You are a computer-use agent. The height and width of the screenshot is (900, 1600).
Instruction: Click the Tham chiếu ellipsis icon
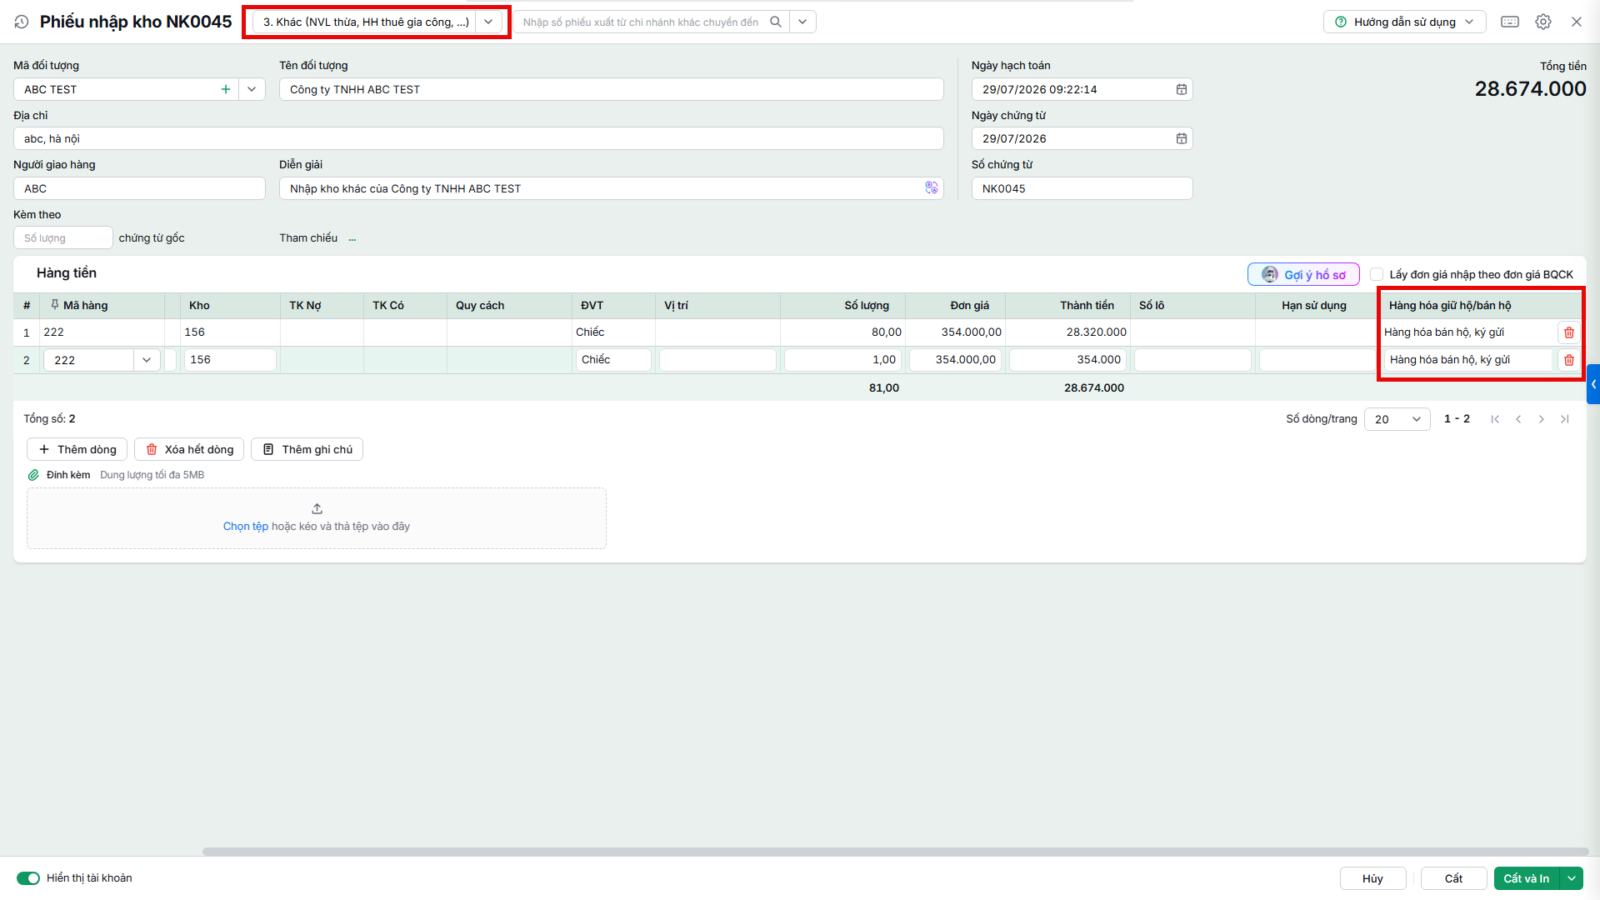point(352,239)
